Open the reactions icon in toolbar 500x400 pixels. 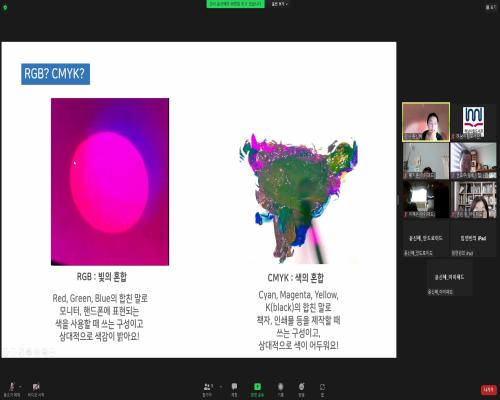[x=301, y=386]
